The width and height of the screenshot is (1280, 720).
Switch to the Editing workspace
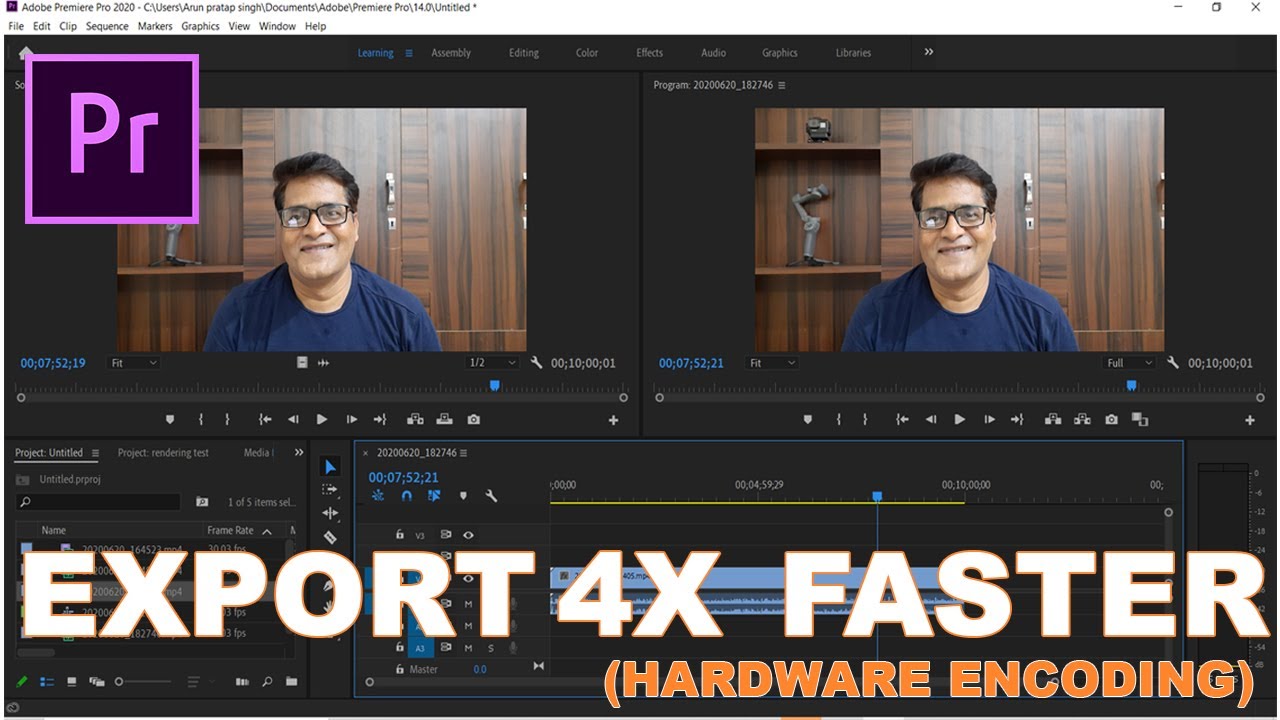(523, 53)
